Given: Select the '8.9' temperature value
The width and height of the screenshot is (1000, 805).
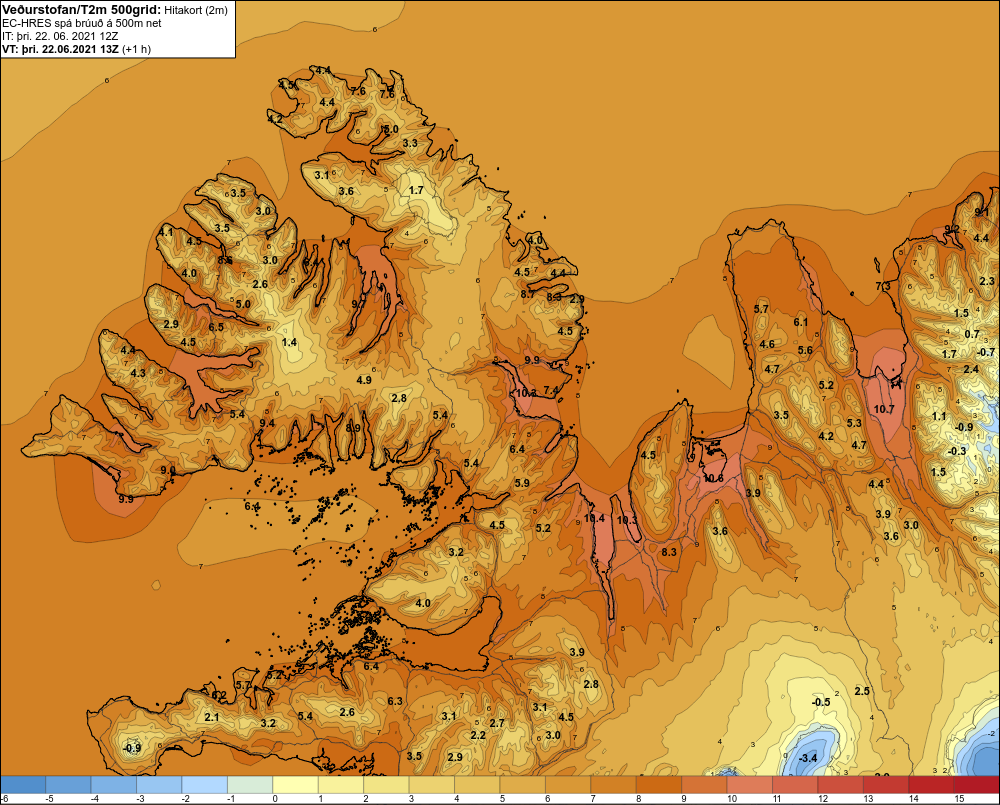Looking at the screenshot, I should (x=353, y=428).
